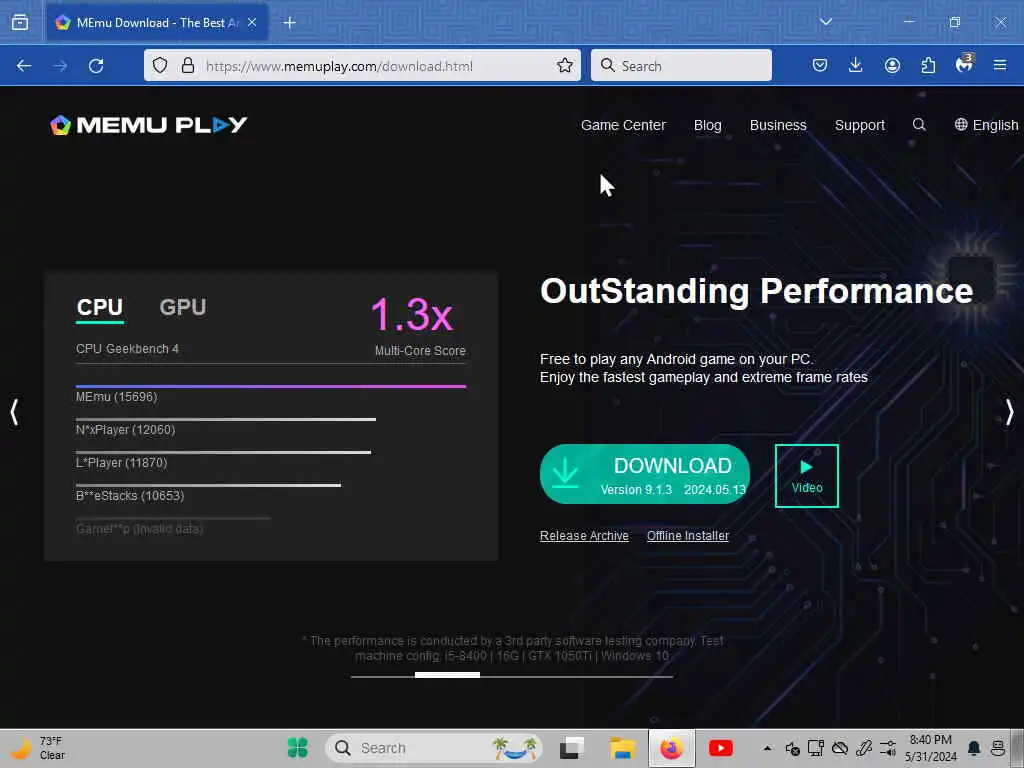Open the Task View taskbar icon
Viewport: 1024px width, 768px height.
coord(571,748)
